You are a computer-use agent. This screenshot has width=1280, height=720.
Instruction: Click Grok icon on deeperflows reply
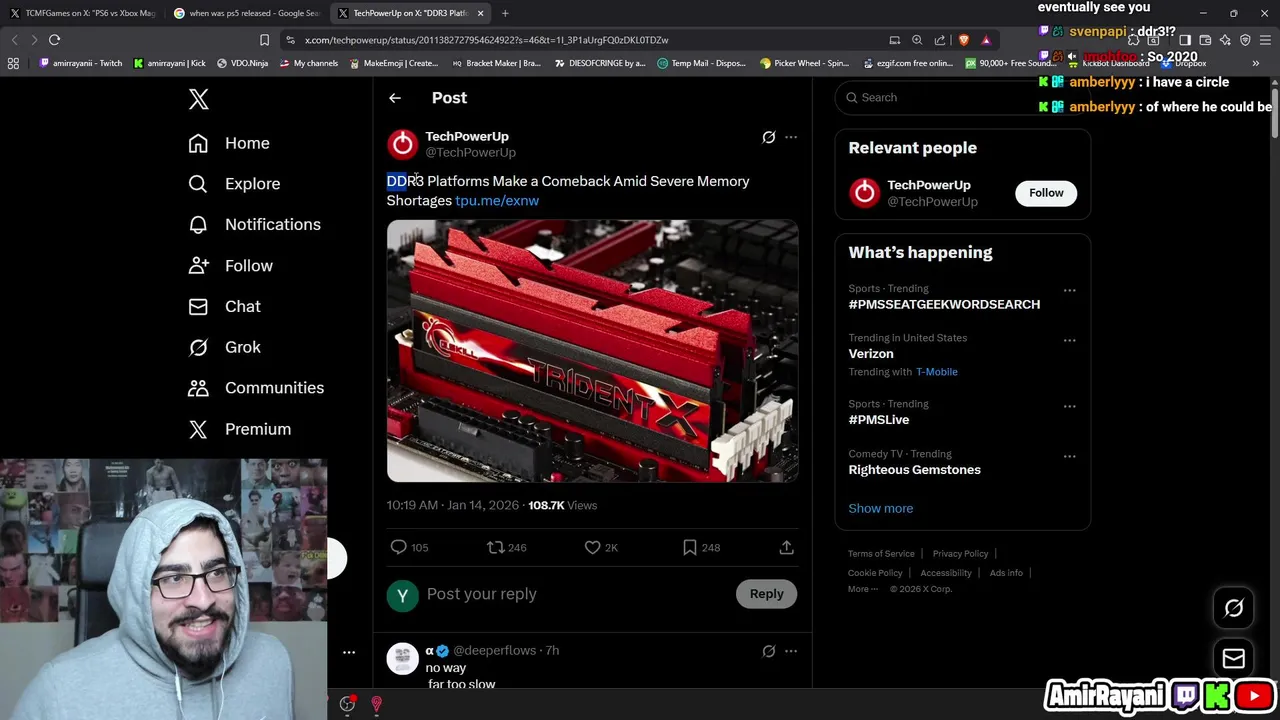click(x=768, y=651)
